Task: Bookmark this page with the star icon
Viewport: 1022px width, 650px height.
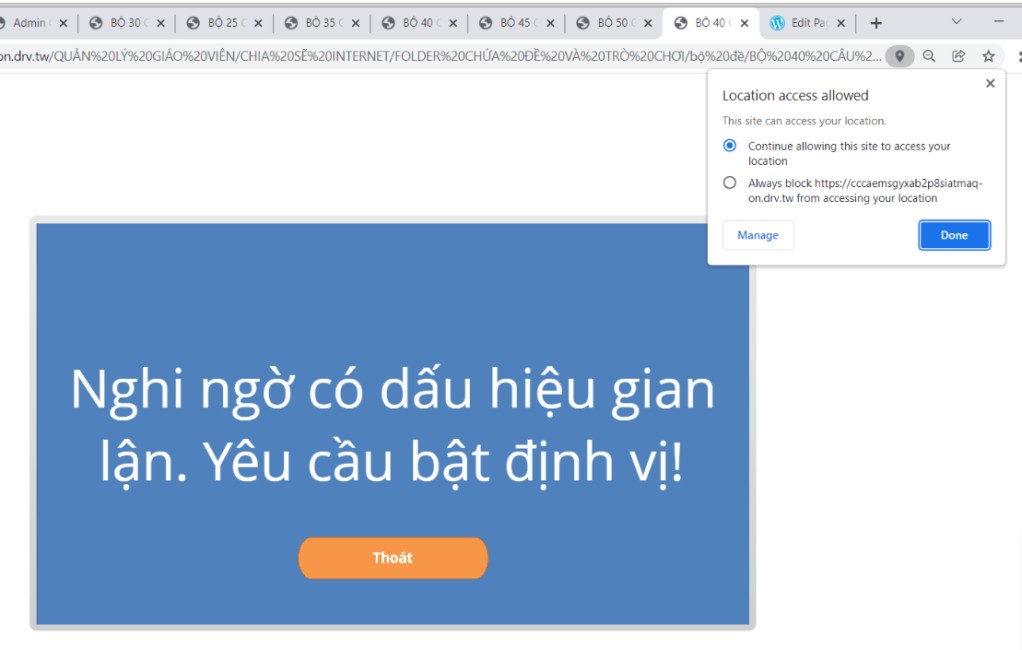Action: tap(988, 56)
